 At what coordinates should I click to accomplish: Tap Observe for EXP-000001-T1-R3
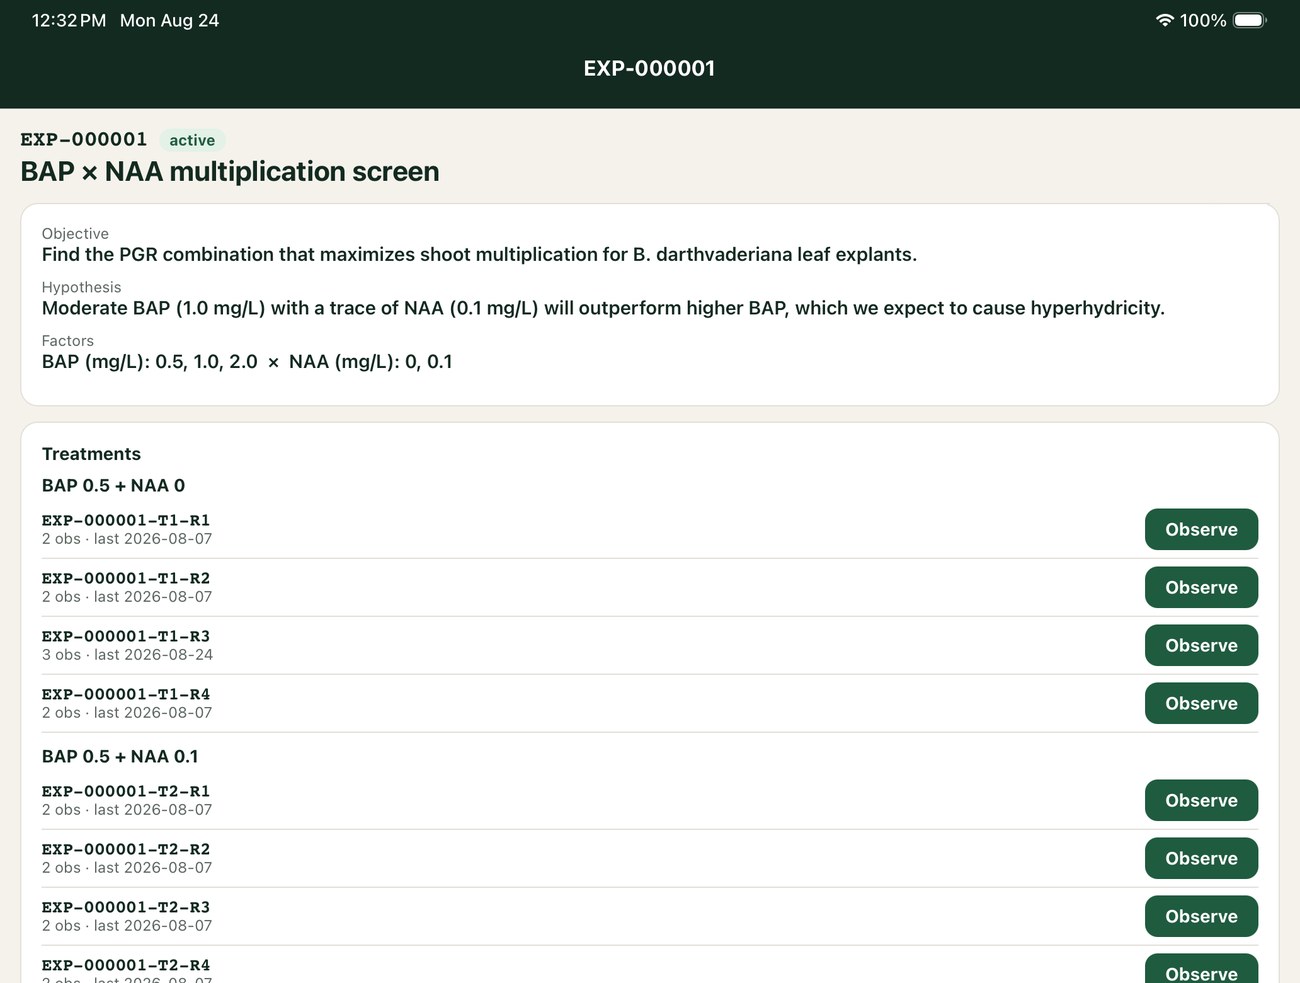pos(1201,645)
